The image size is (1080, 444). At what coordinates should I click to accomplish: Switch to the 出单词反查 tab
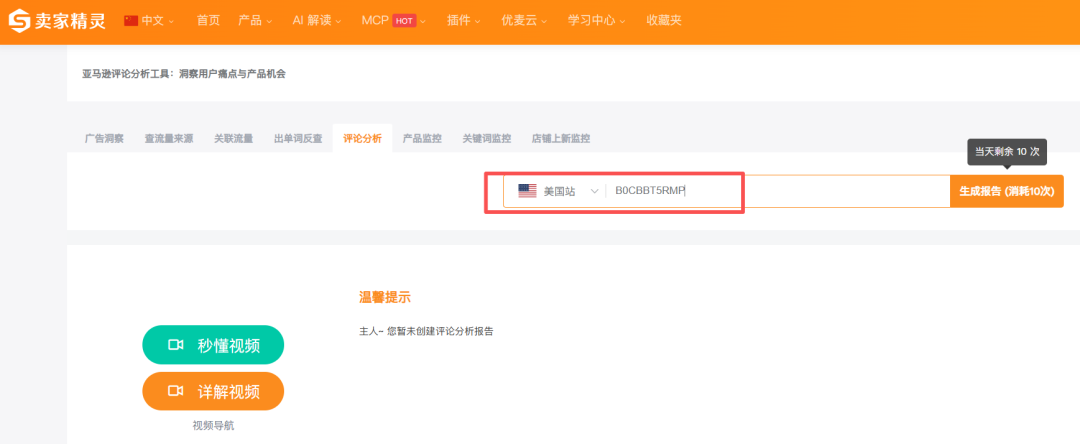tap(298, 138)
